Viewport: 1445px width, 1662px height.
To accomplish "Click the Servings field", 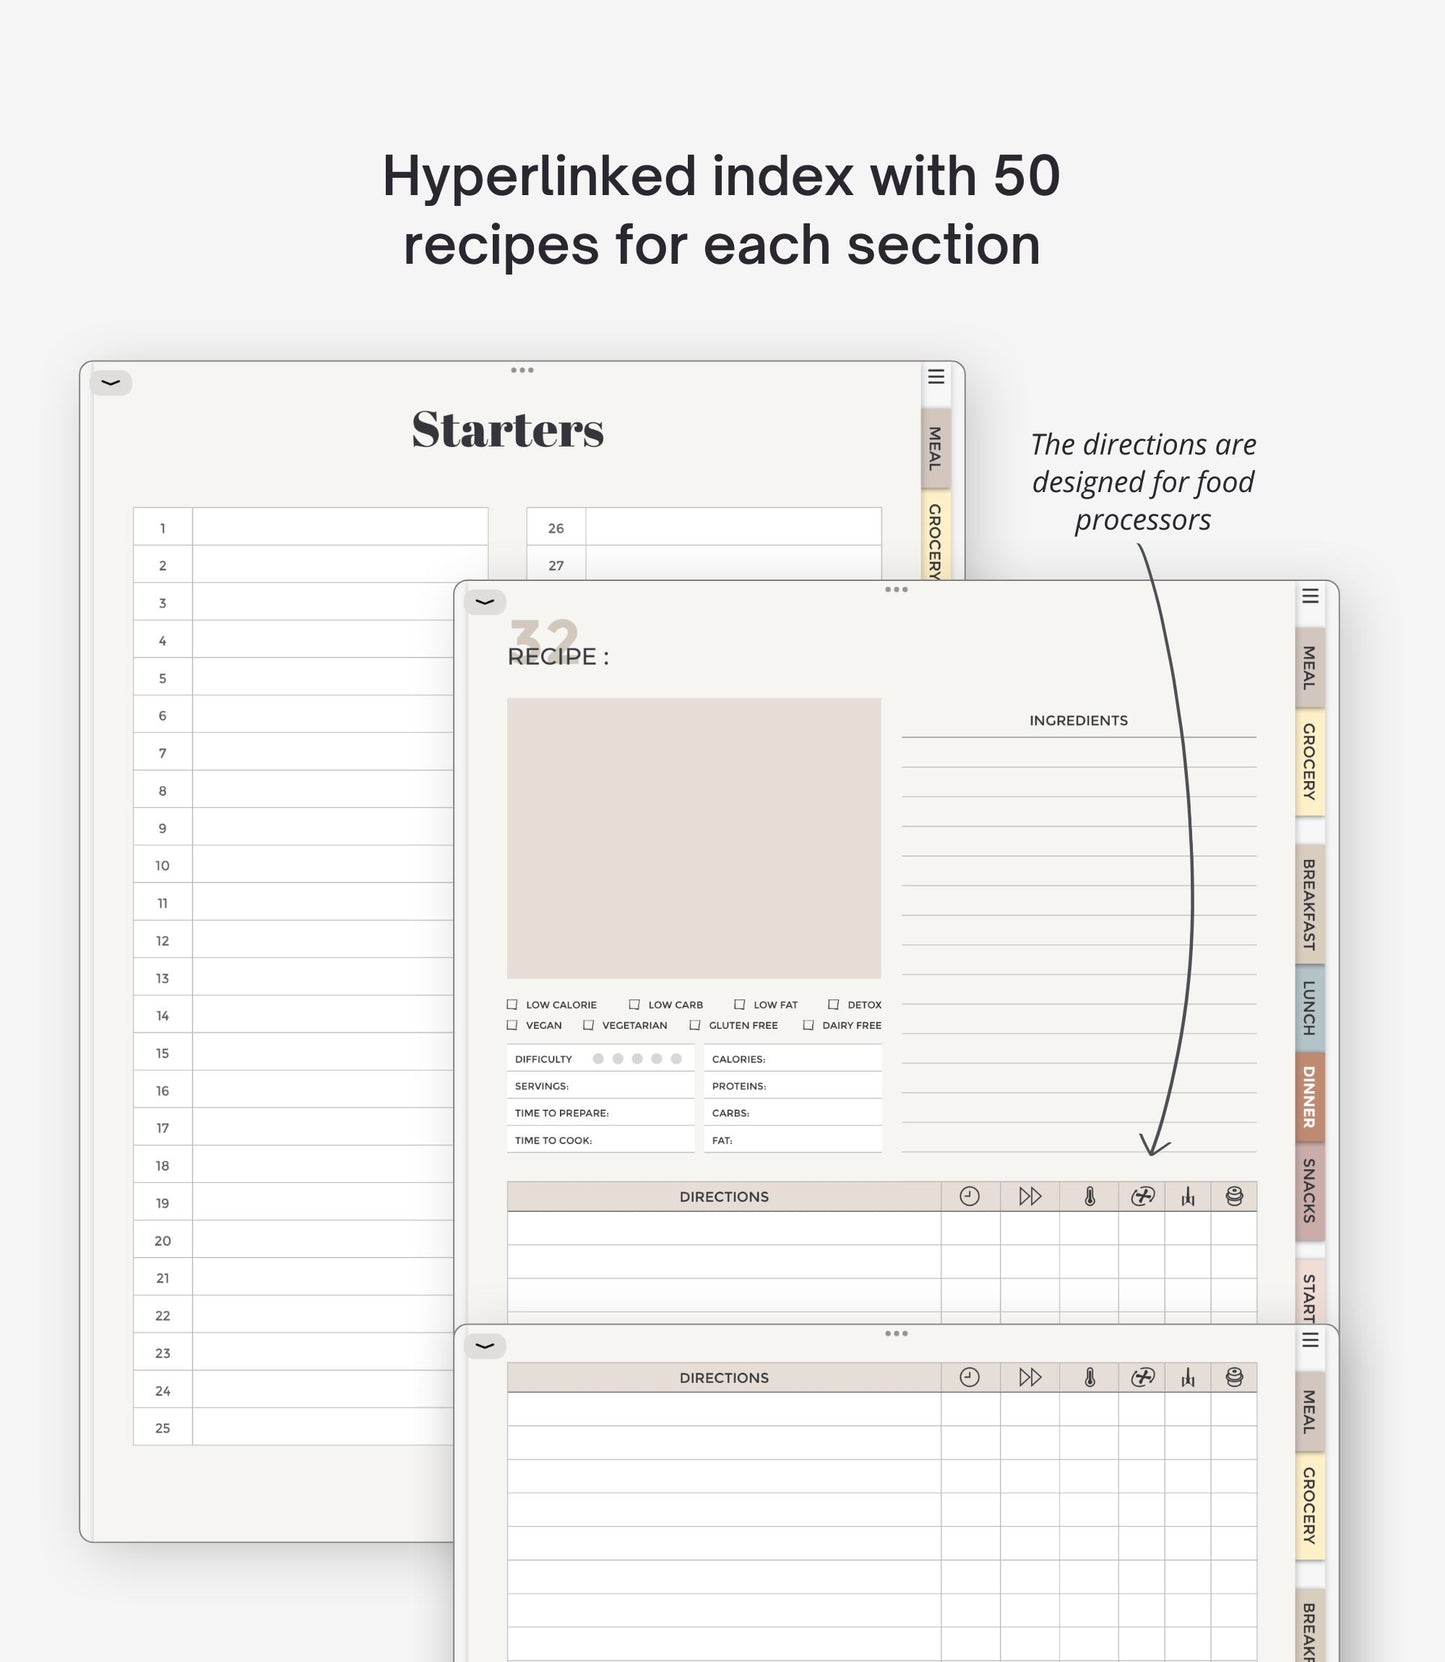I will 600,1085.
